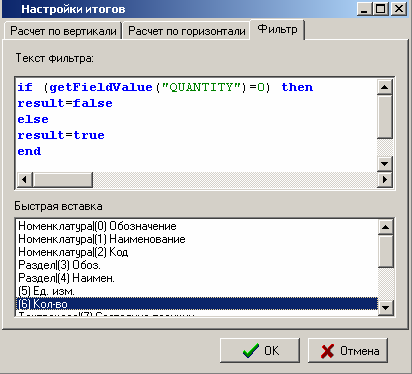This screenshot has width=412, height=374.
Task: Click the vertical scroll thumb of filter text
Action: [385, 117]
